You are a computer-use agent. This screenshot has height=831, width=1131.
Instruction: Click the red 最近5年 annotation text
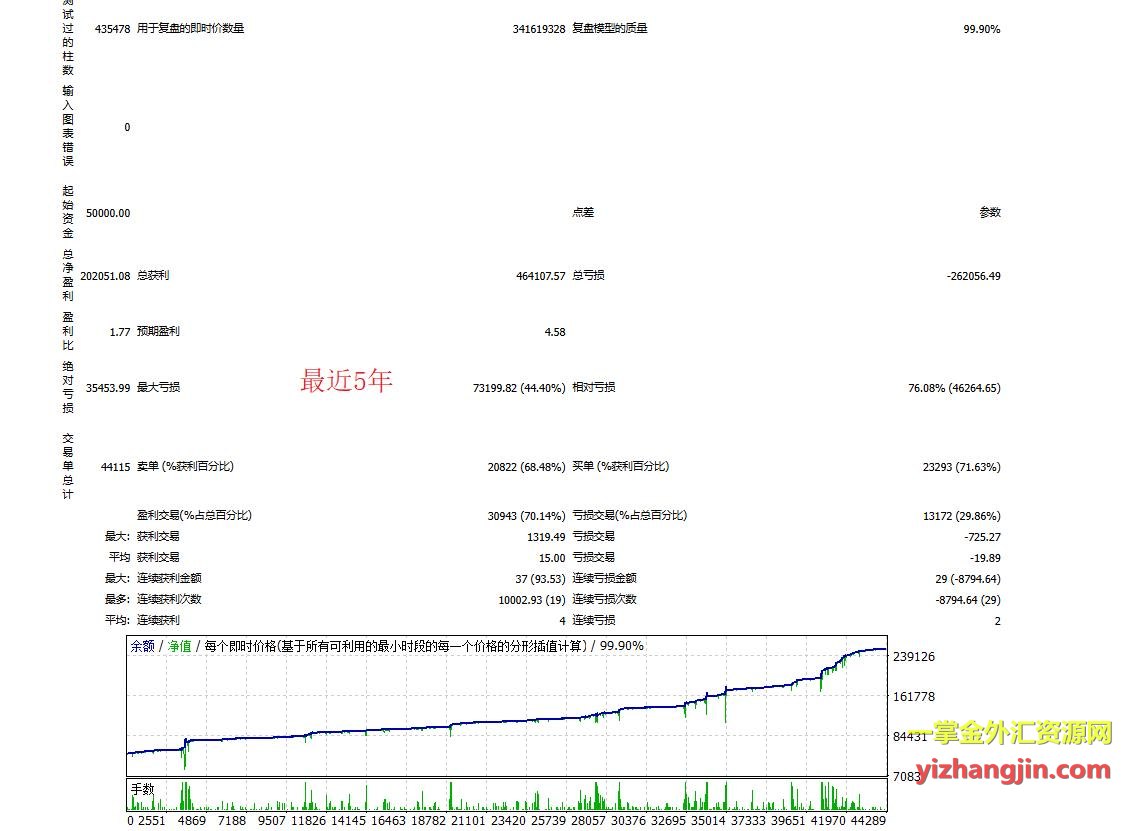pyautogui.click(x=346, y=381)
